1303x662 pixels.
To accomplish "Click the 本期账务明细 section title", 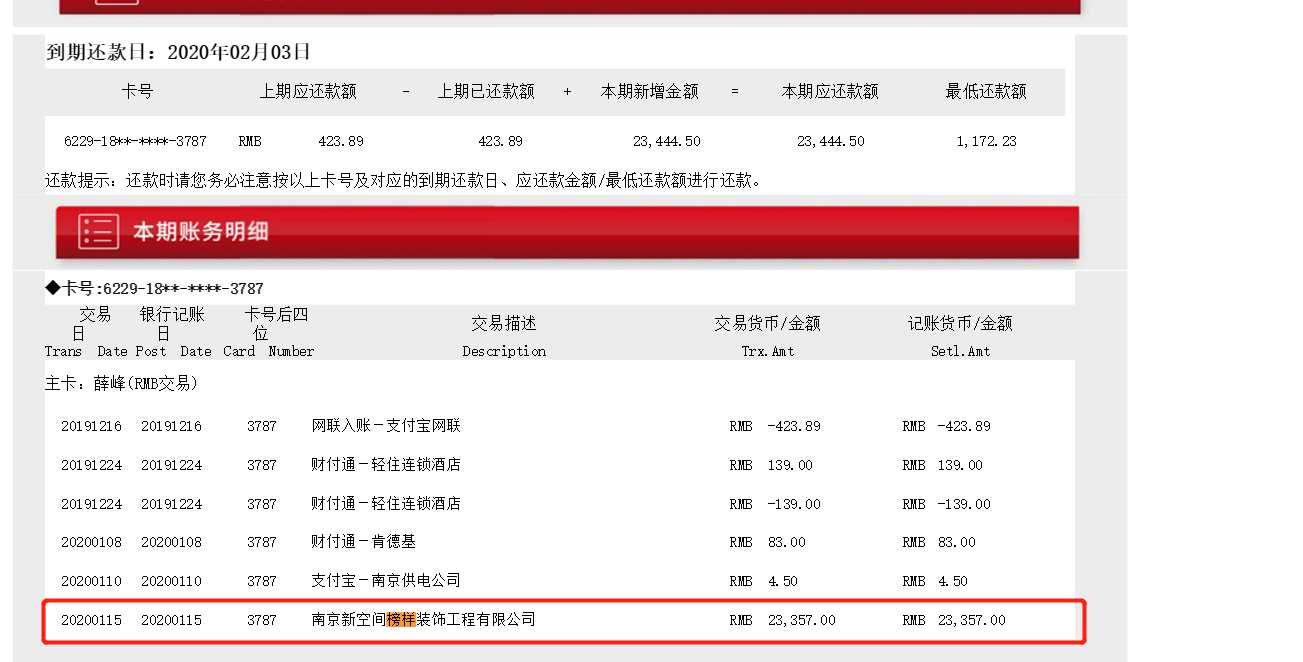I will [201, 232].
